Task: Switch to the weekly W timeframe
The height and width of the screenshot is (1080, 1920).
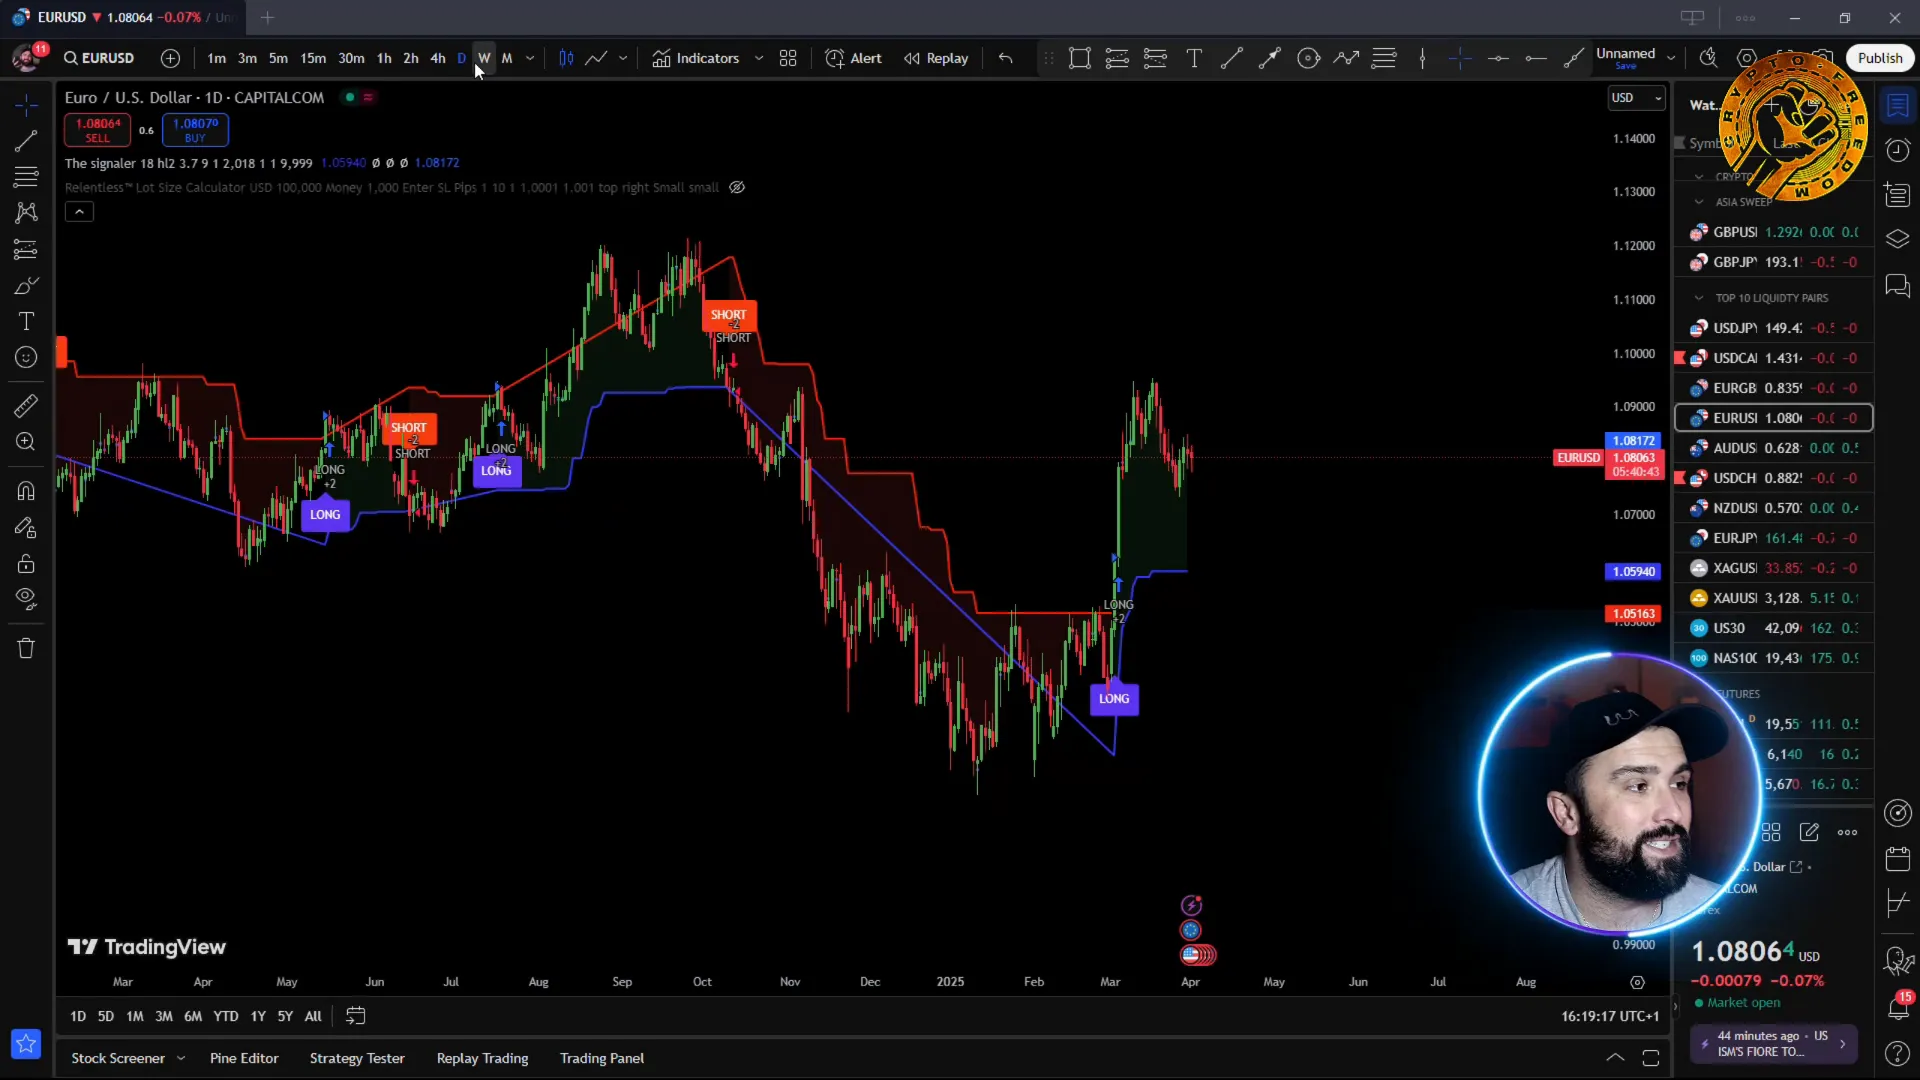Action: coord(484,58)
